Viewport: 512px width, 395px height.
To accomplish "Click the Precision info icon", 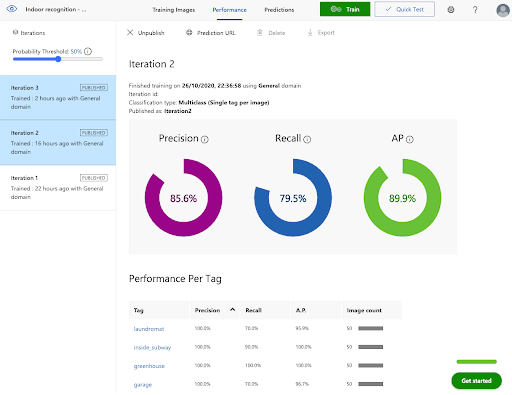I will (205, 139).
